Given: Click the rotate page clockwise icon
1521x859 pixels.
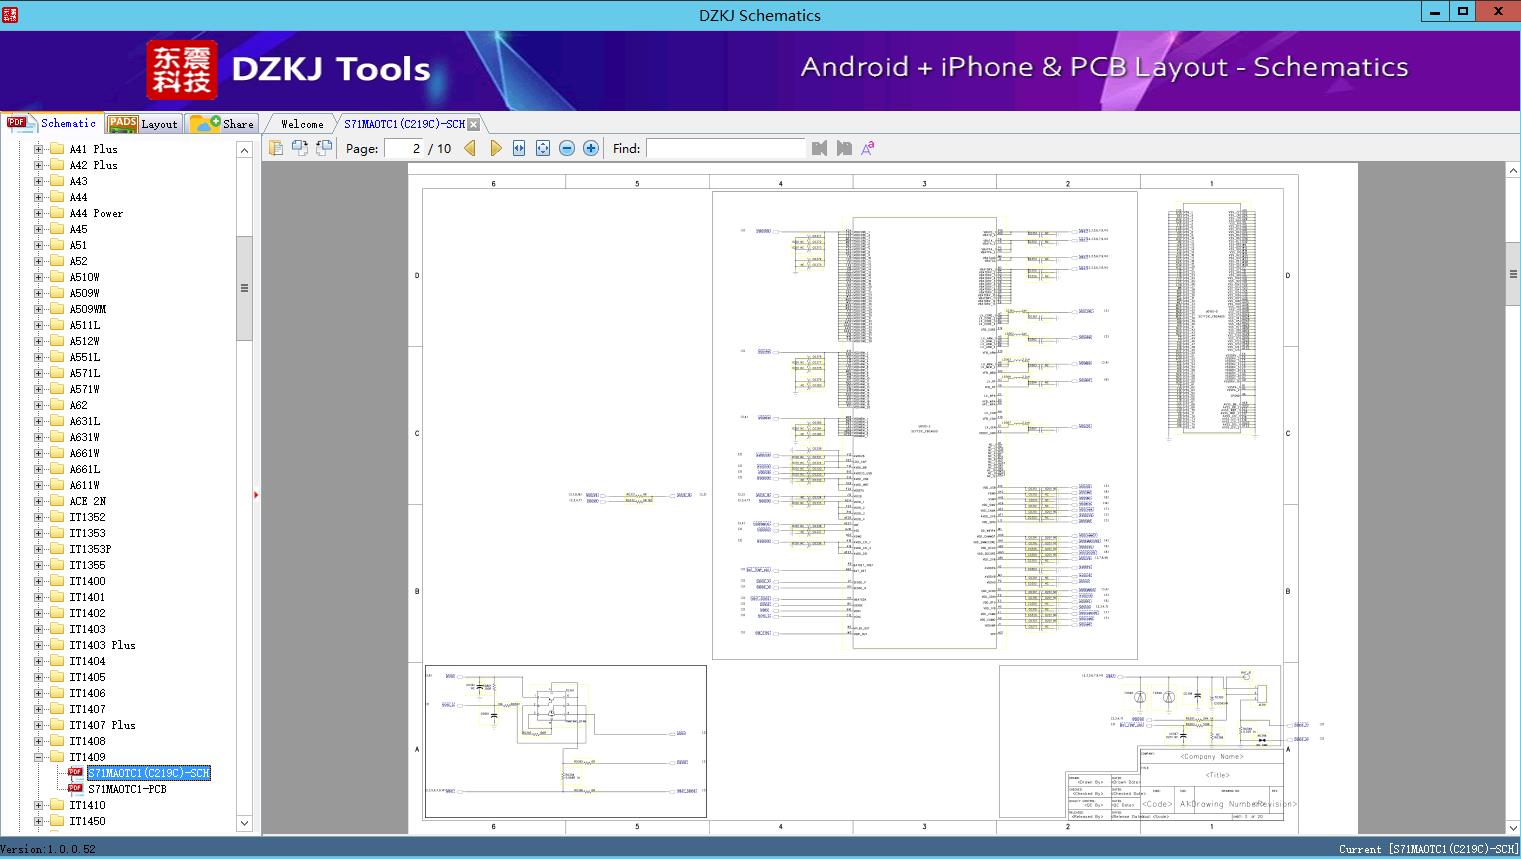Looking at the screenshot, I should pos(324,148).
